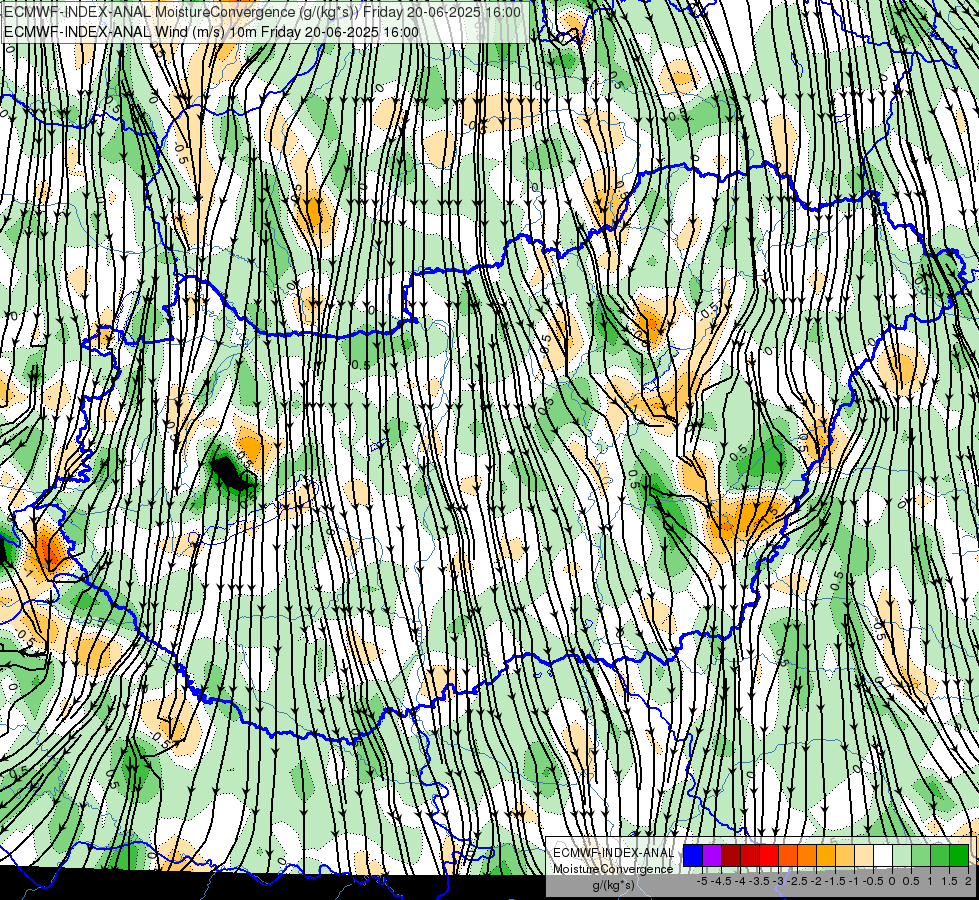
Task: Click the Wind 10m title line
Action: coord(212,32)
